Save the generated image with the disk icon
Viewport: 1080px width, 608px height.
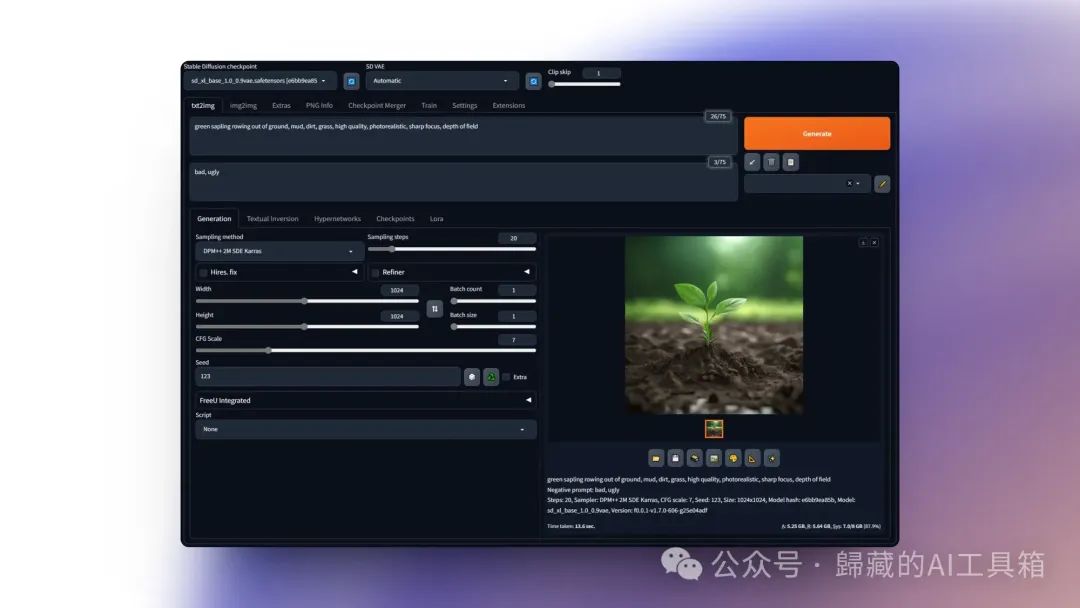pyautogui.click(x=676, y=459)
